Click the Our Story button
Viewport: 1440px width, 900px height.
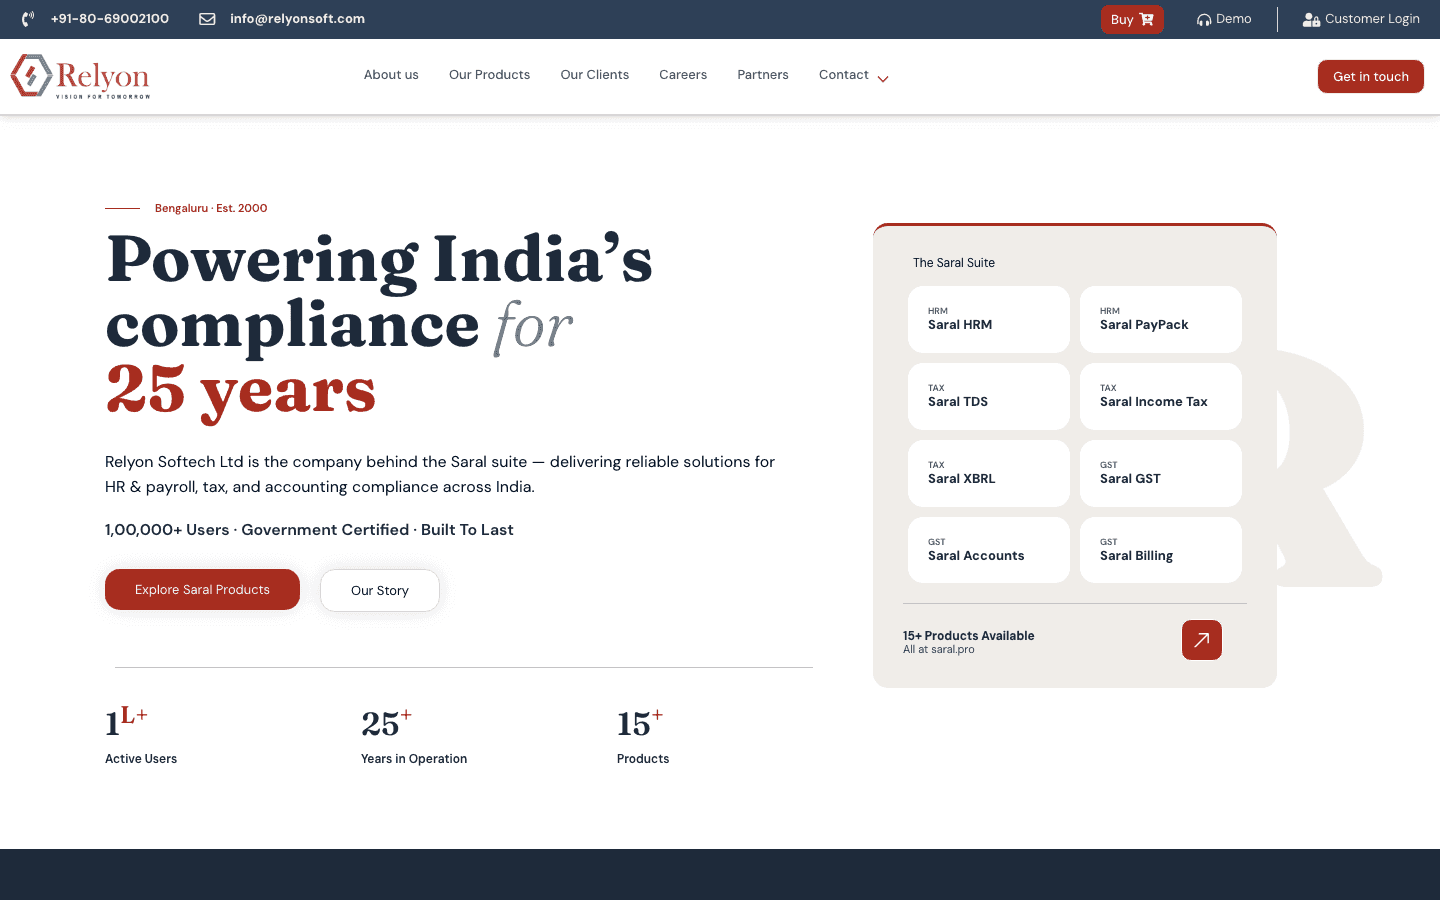tap(380, 590)
